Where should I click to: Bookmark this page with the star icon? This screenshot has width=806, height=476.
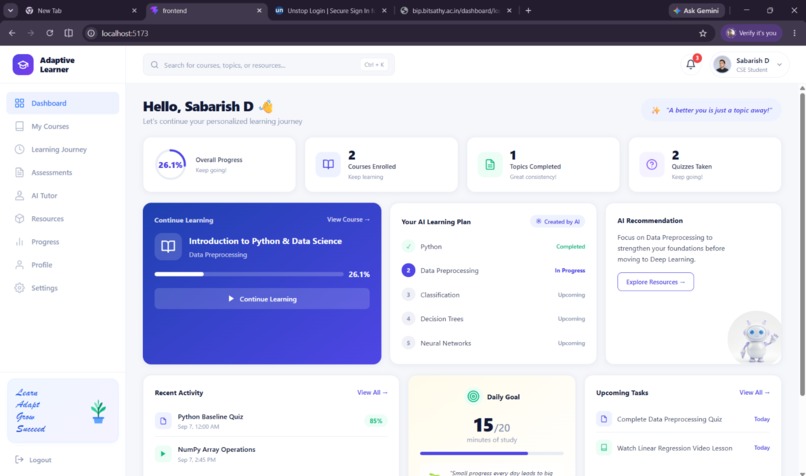click(x=703, y=33)
